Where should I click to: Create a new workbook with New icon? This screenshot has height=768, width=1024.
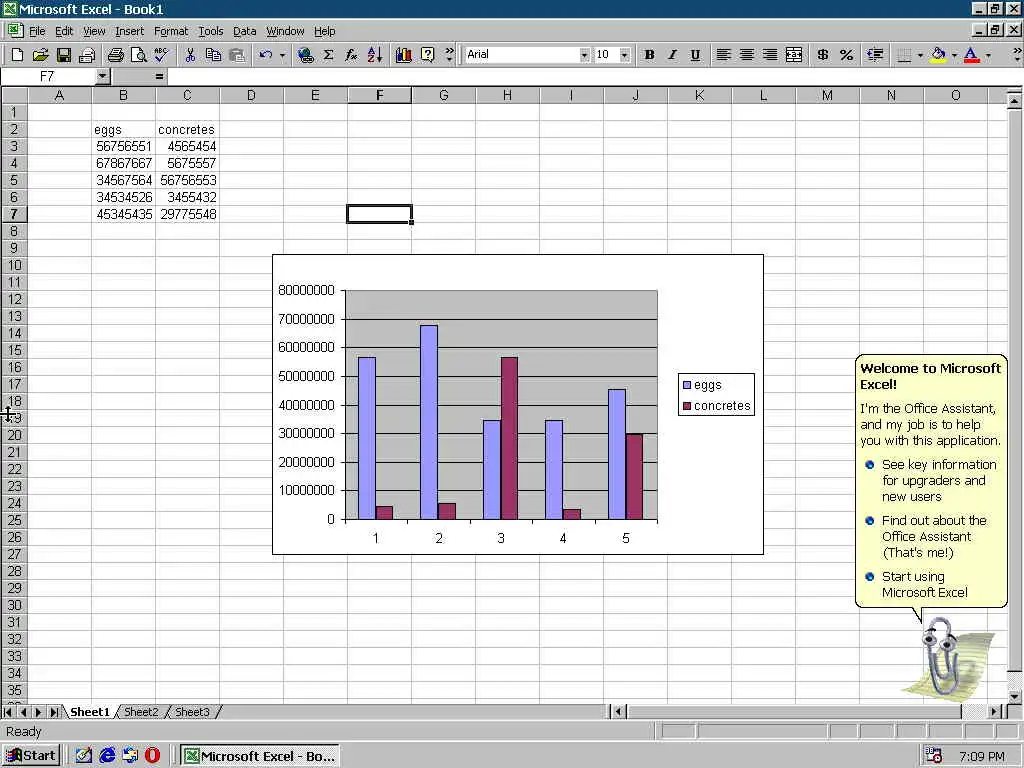17,55
